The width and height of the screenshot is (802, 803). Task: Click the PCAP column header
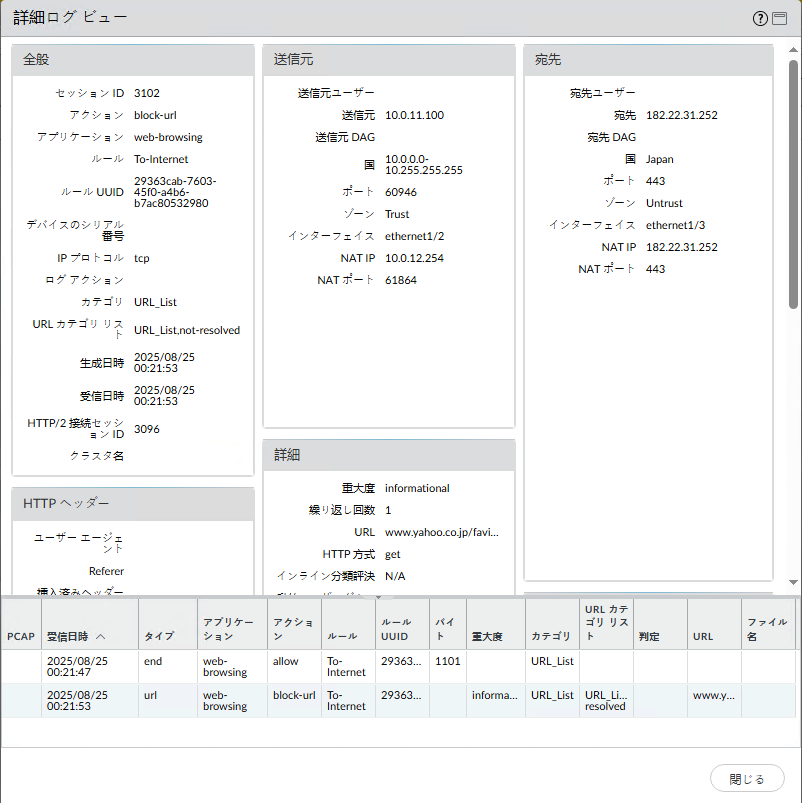[x=20, y=636]
